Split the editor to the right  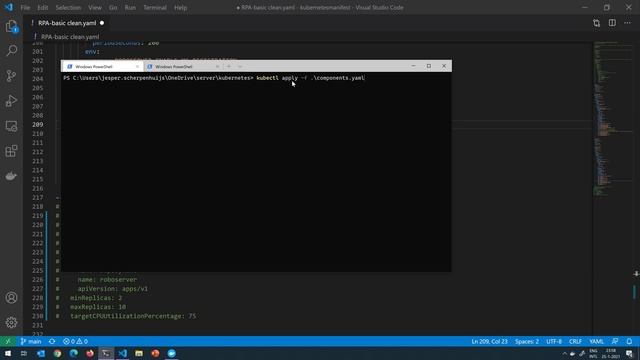point(612,23)
